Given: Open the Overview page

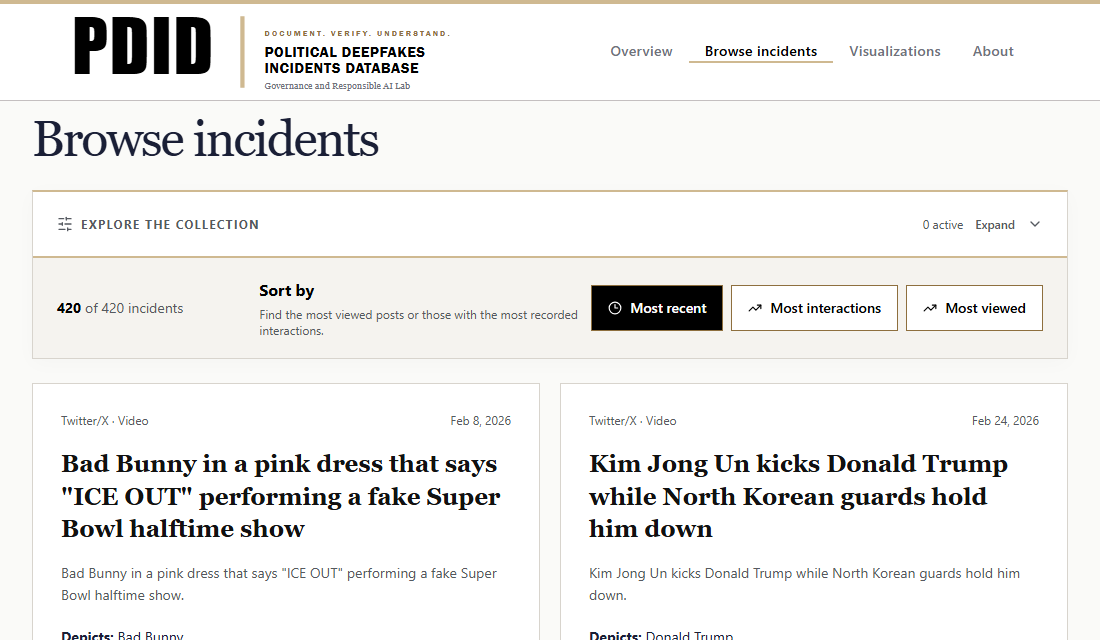Looking at the screenshot, I should click(x=641, y=51).
